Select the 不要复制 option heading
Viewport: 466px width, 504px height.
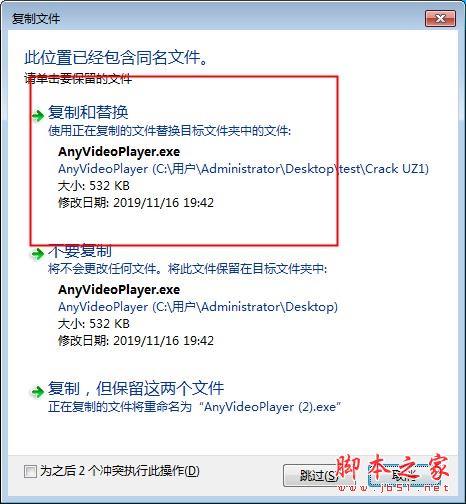pyautogui.click(x=80, y=251)
